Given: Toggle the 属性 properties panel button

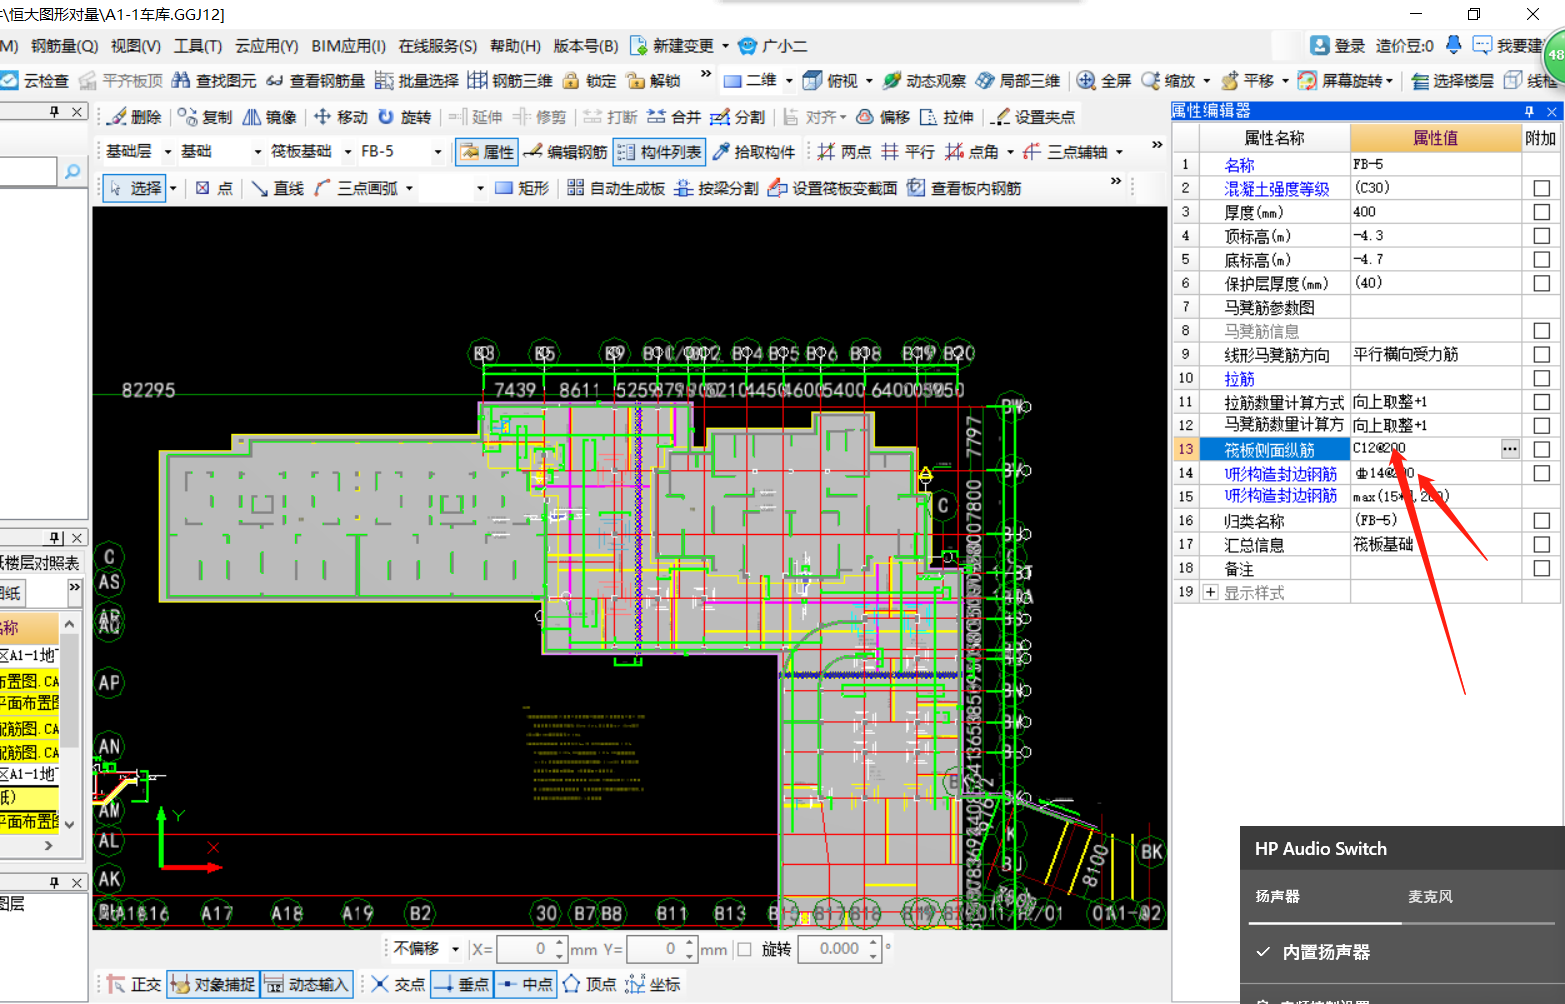Looking at the screenshot, I should pos(487,152).
